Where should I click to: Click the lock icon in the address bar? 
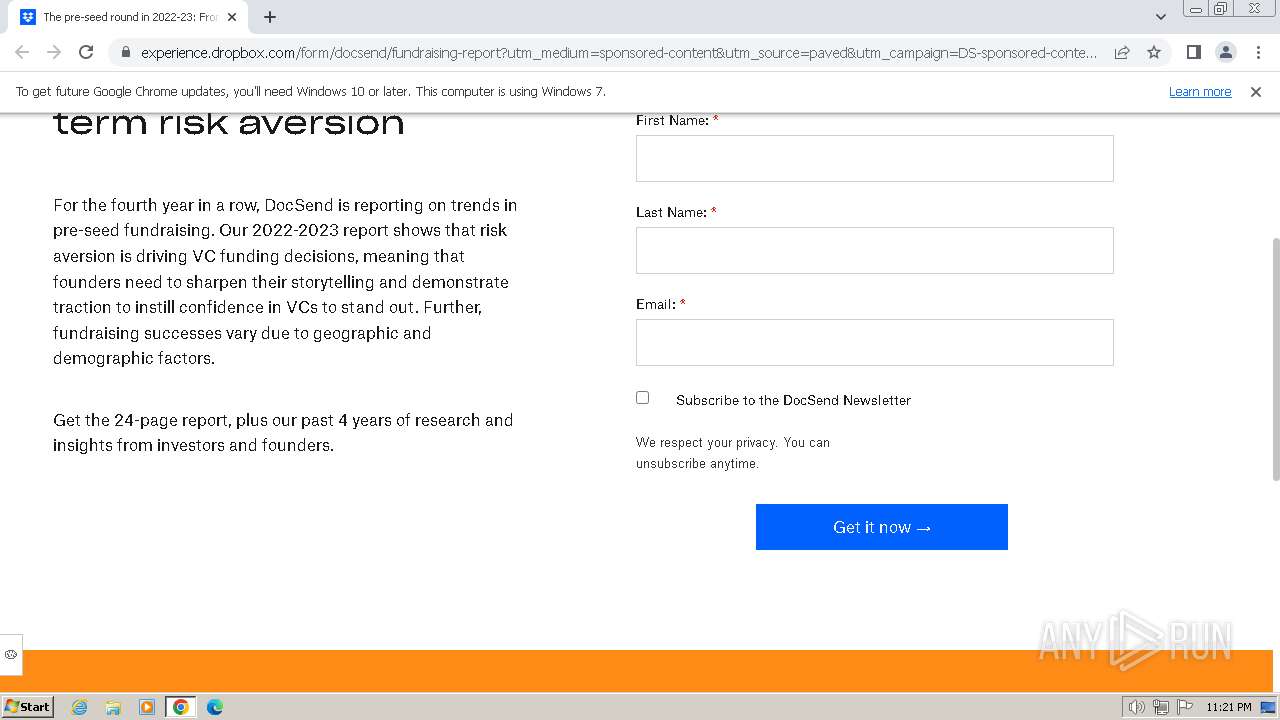click(126, 52)
